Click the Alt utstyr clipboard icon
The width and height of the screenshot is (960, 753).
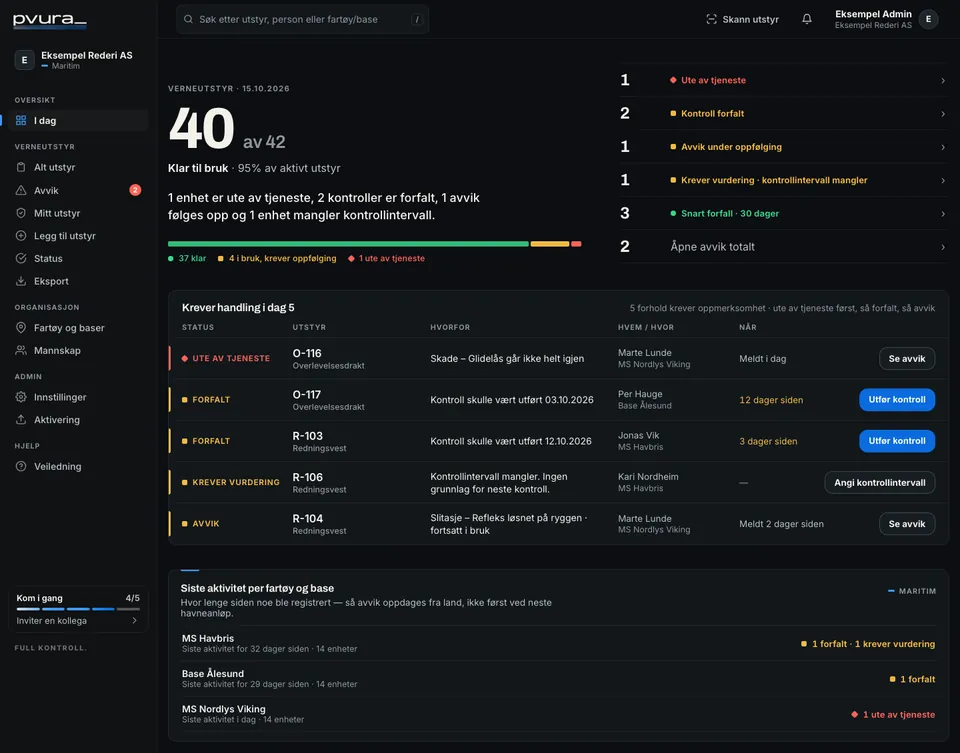21,167
